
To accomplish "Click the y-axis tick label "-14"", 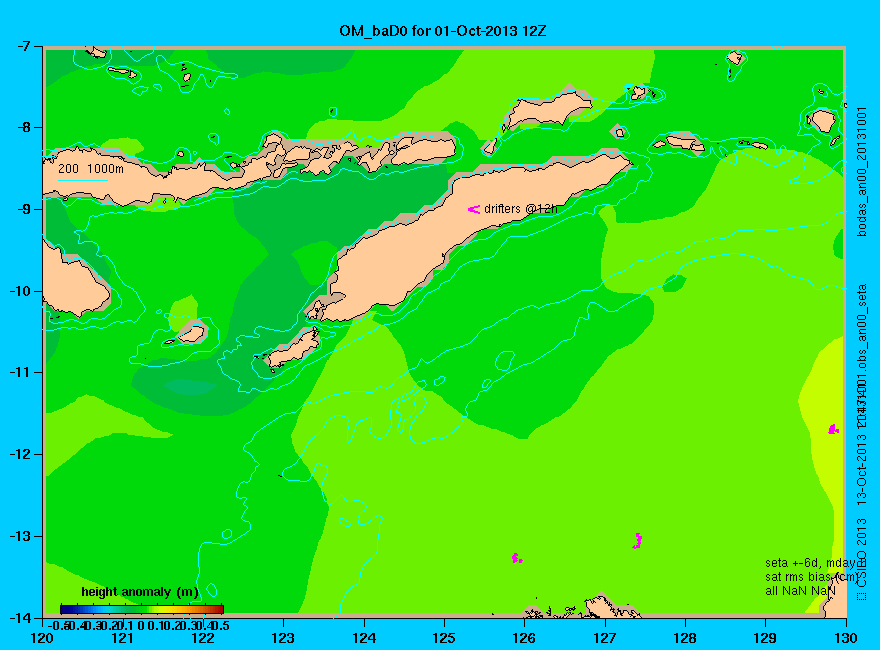I will [x=20, y=618].
